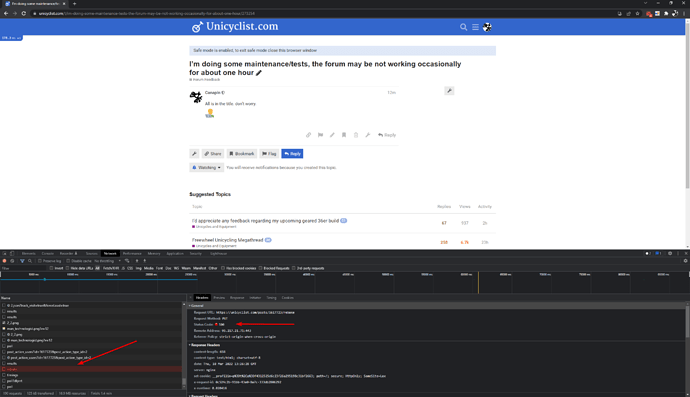Click the Flag topic button
Viewport: 690px width, 397px height.
269,154
